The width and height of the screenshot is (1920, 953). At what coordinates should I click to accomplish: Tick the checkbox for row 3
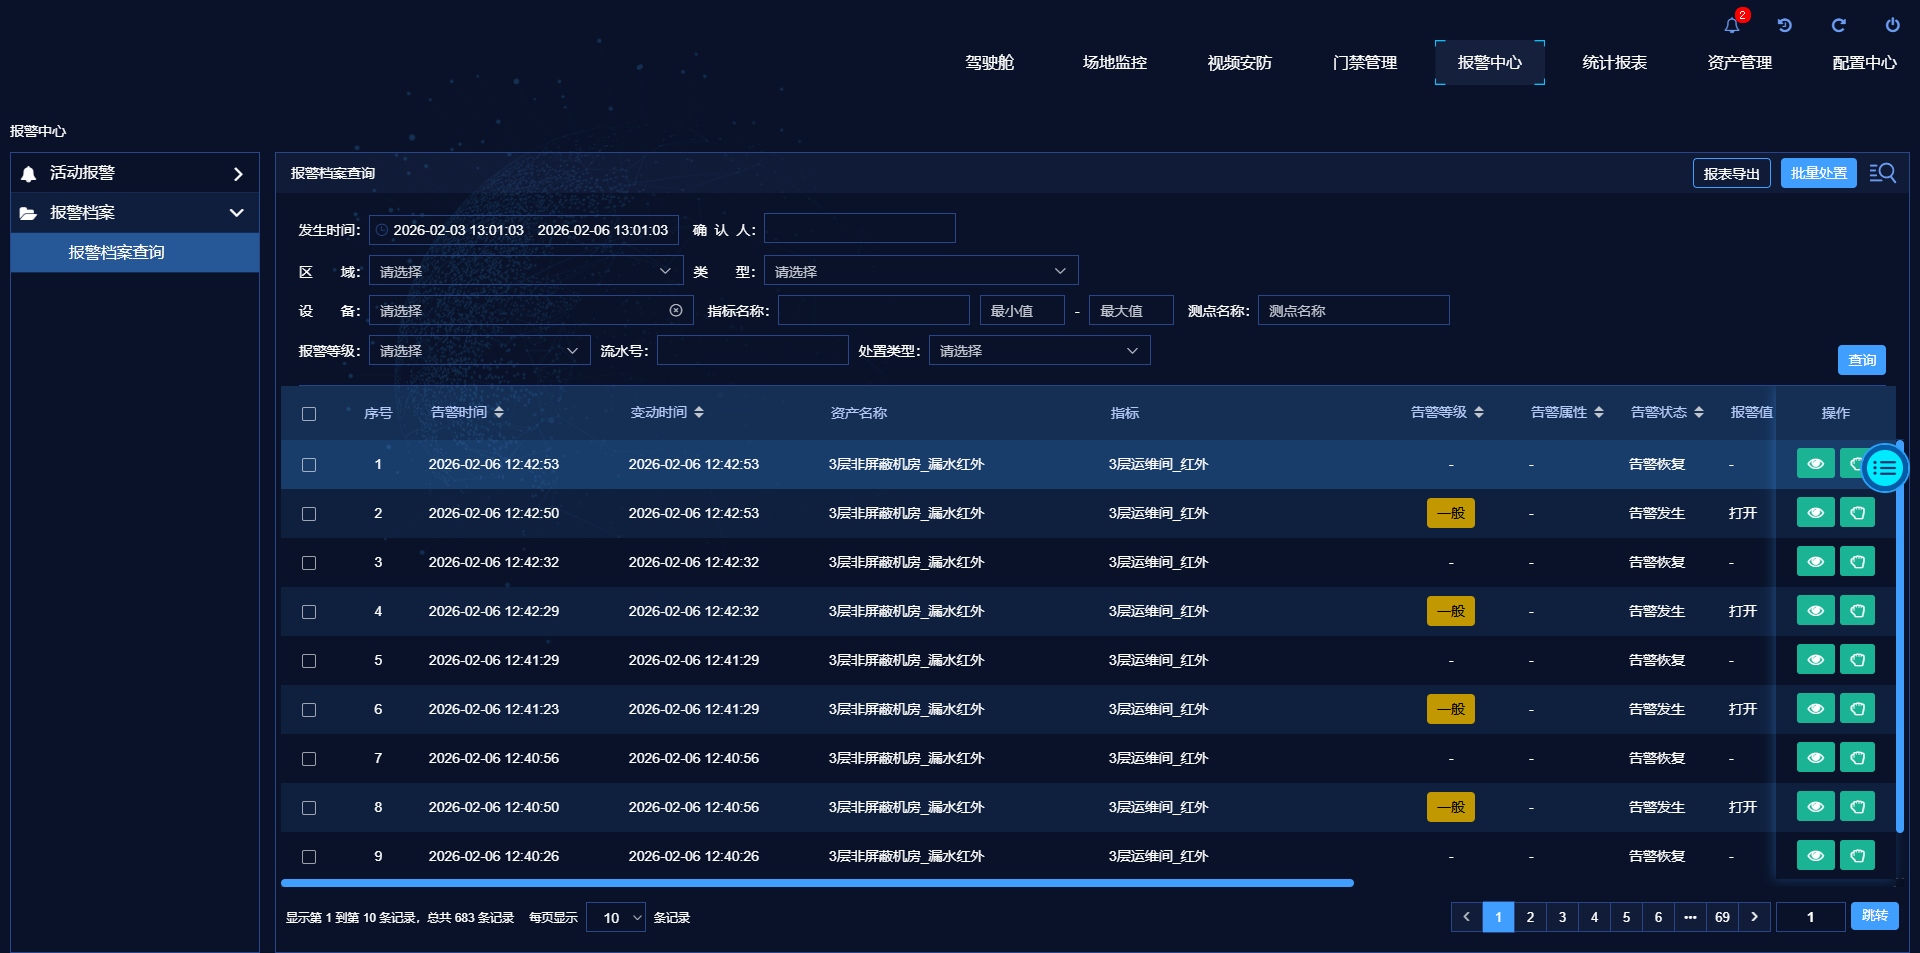point(309,563)
